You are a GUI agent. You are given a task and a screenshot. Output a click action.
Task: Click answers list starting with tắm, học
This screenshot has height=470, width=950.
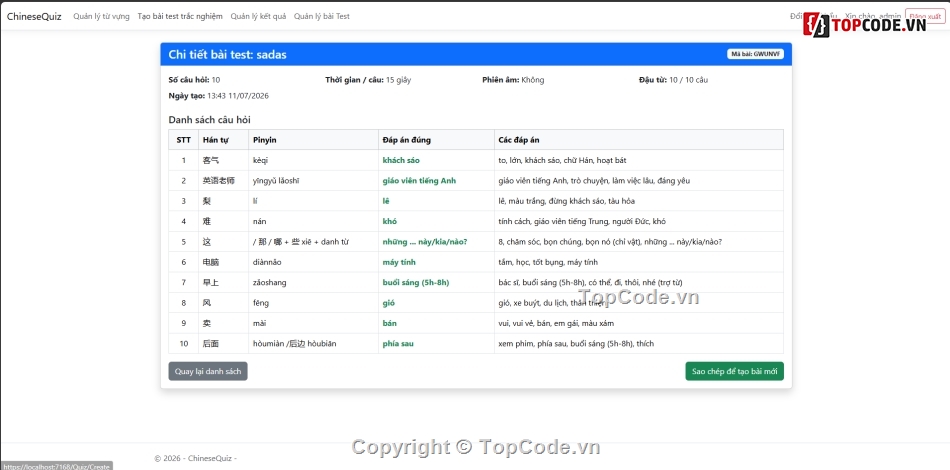[548, 262]
